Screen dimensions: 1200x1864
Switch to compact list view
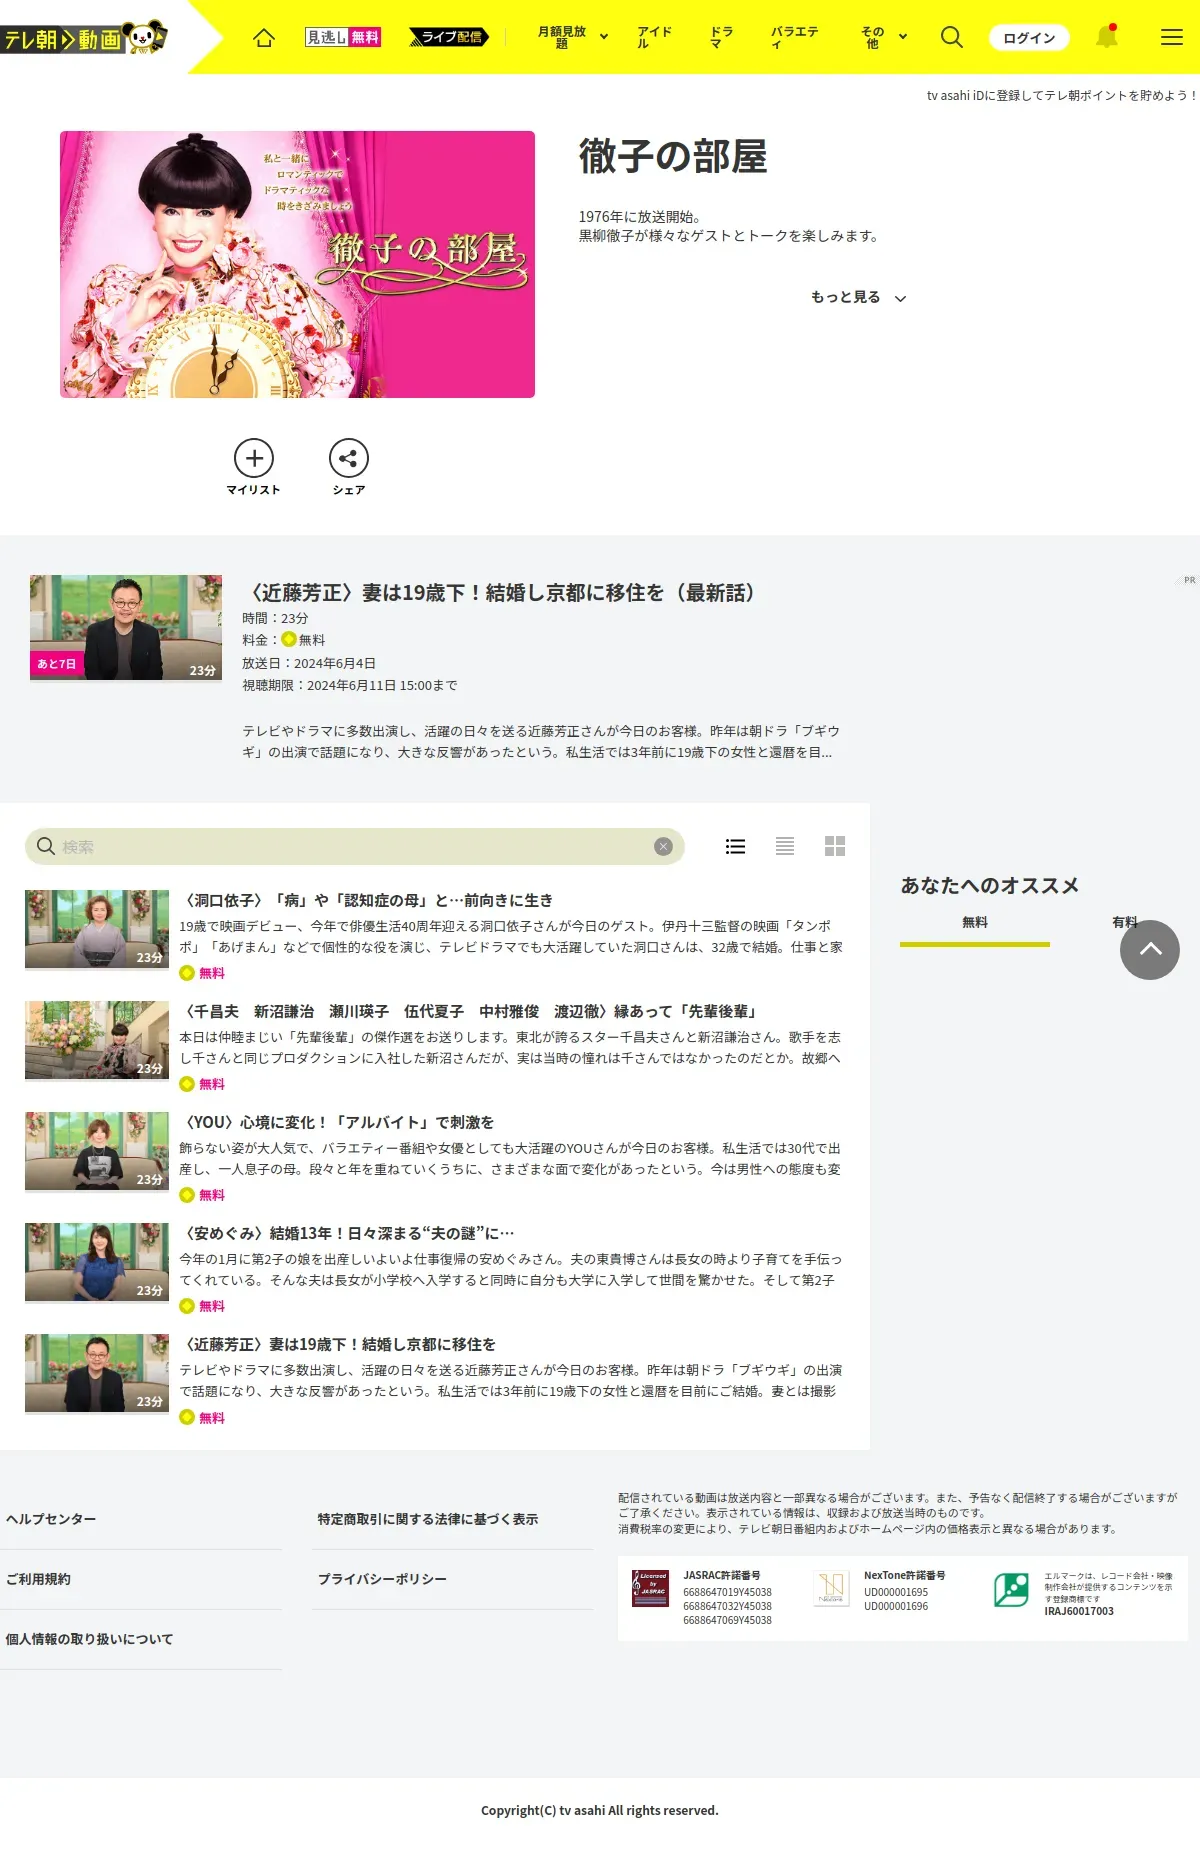click(785, 846)
